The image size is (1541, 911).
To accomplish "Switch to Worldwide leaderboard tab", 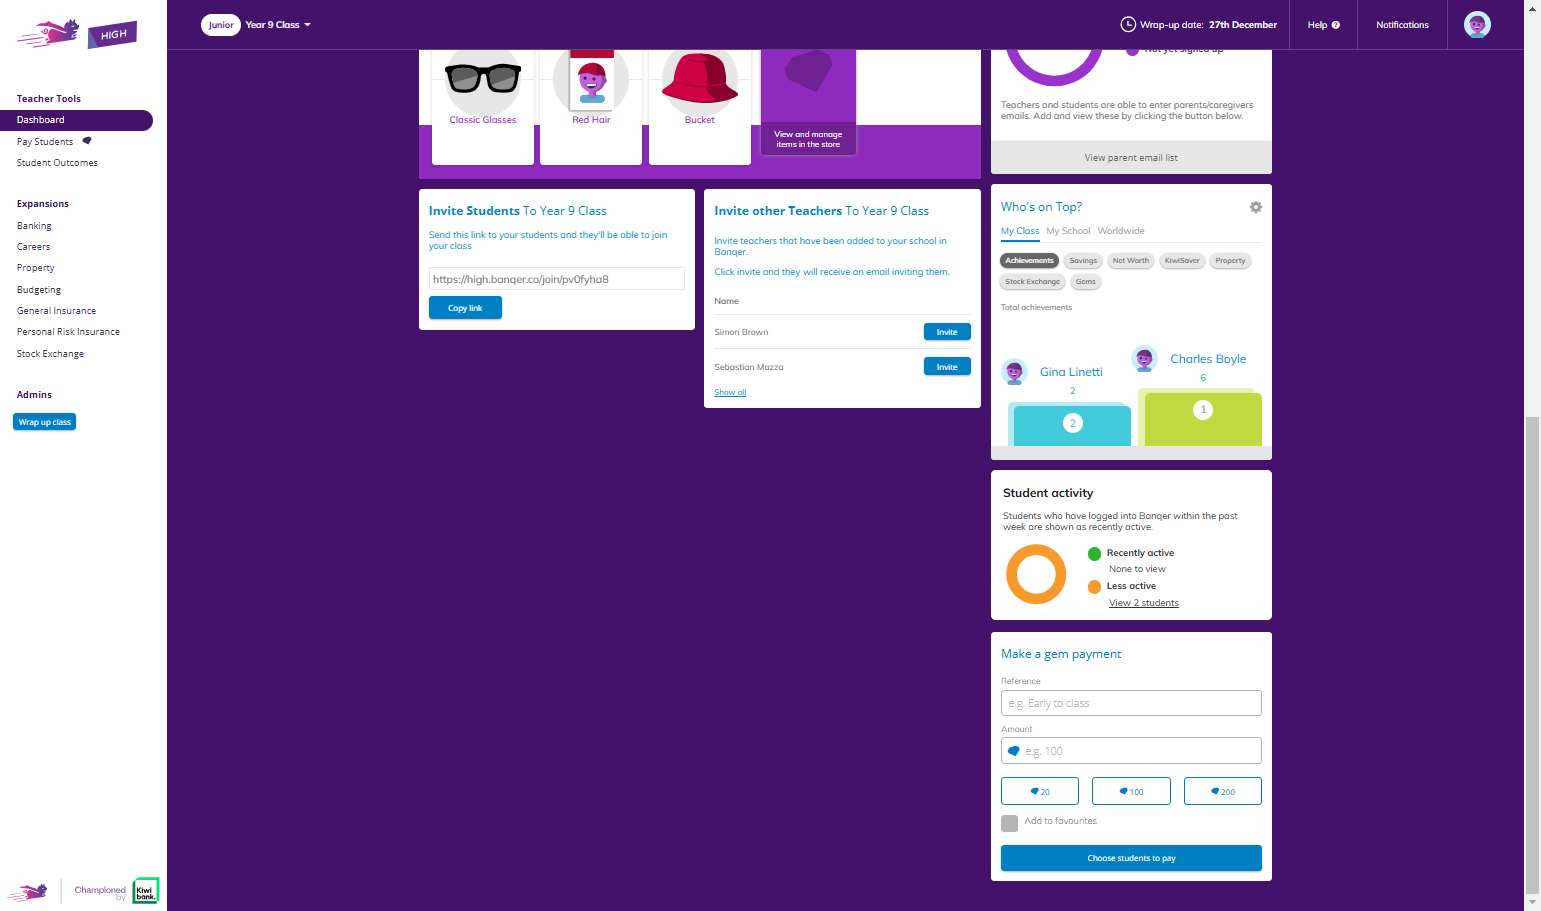I will click(x=1120, y=231).
